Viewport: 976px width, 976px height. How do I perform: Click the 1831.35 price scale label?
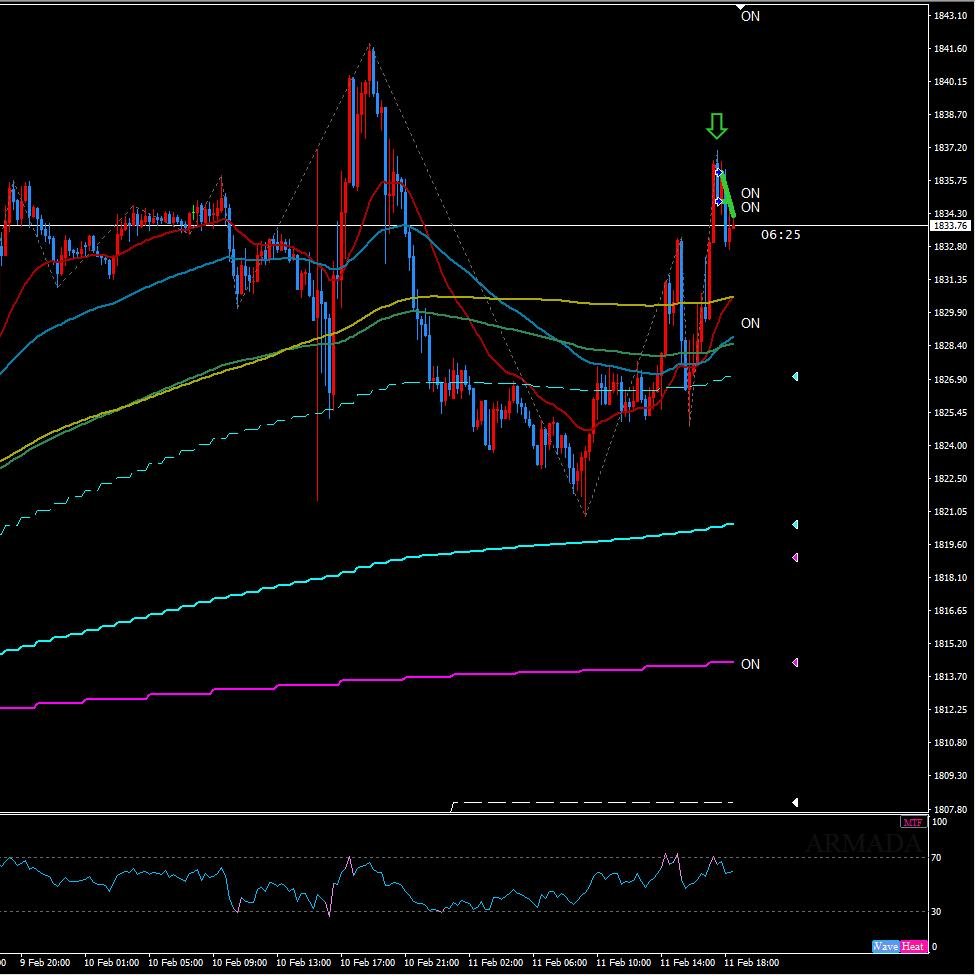(x=950, y=279)
